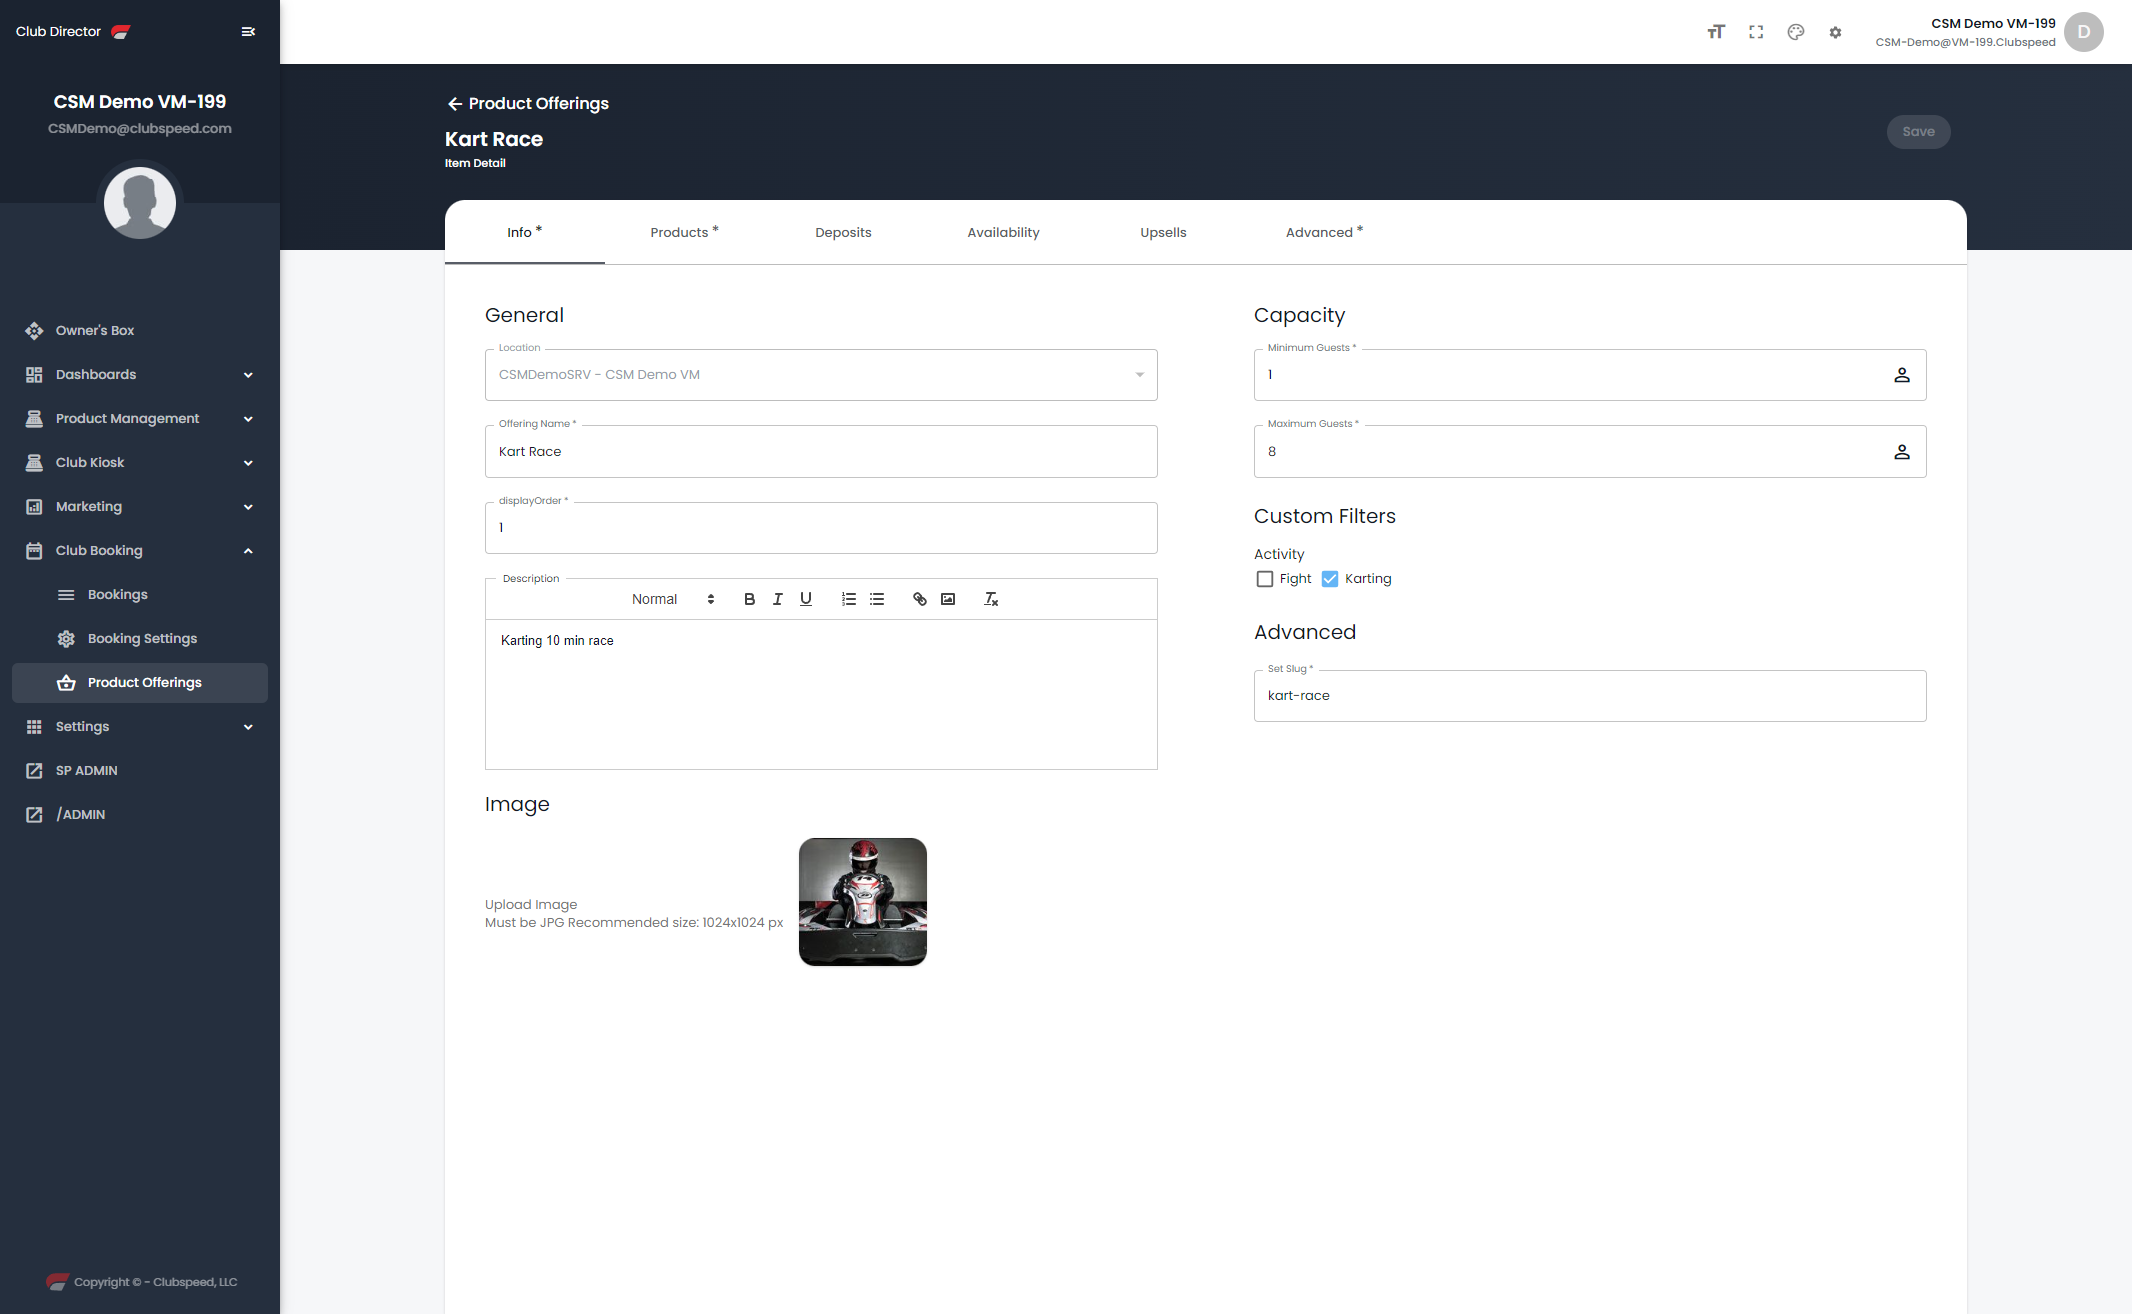This screenshot has height=1314, width=2132.
Task: Insert a hyperlink in description
Action: coord(920,599)
